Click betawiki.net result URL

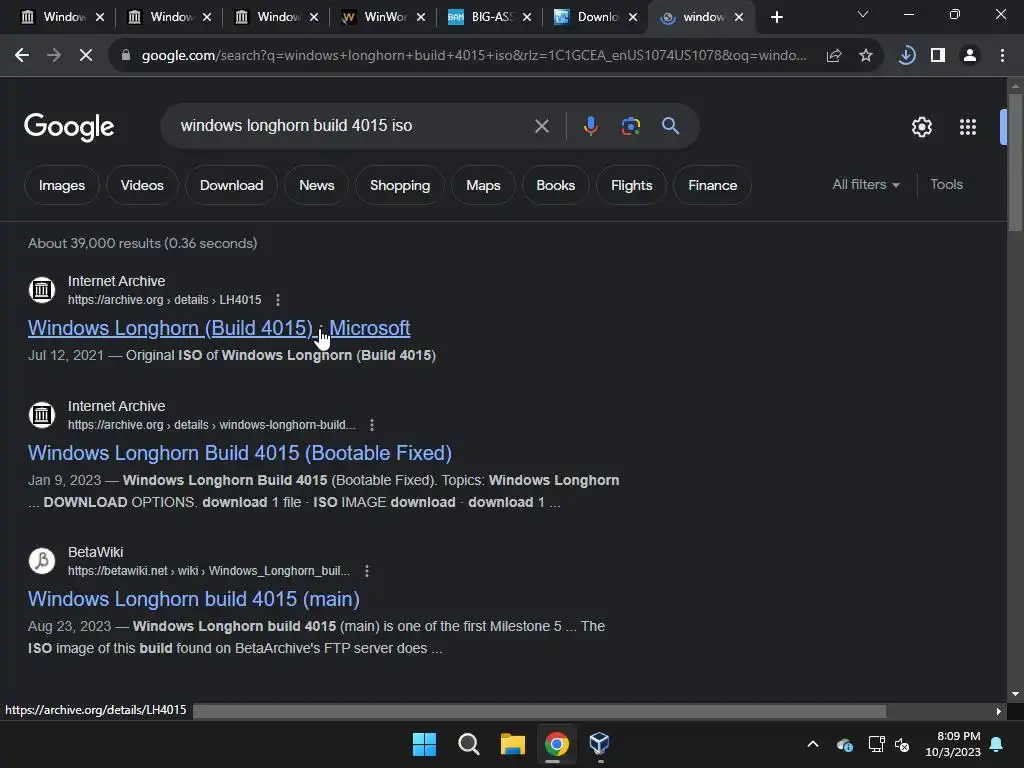click(209, 571)
